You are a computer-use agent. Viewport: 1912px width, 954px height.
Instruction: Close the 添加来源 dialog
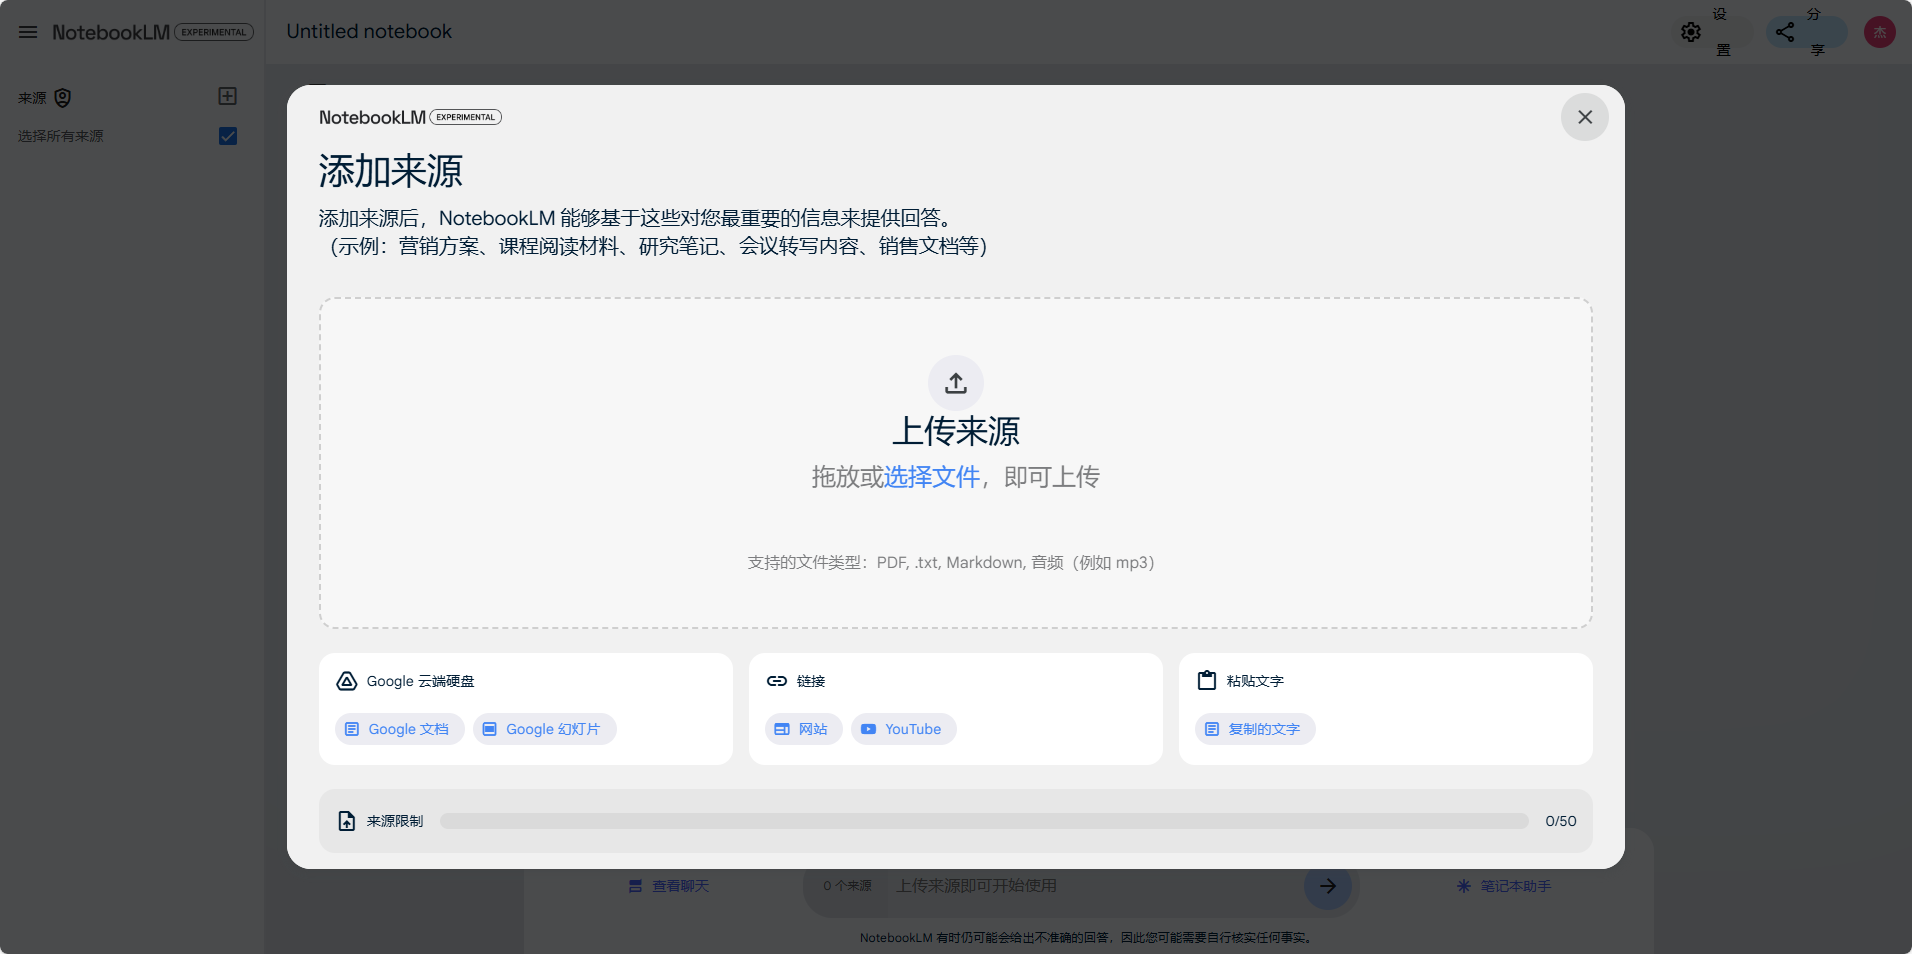1584,117
